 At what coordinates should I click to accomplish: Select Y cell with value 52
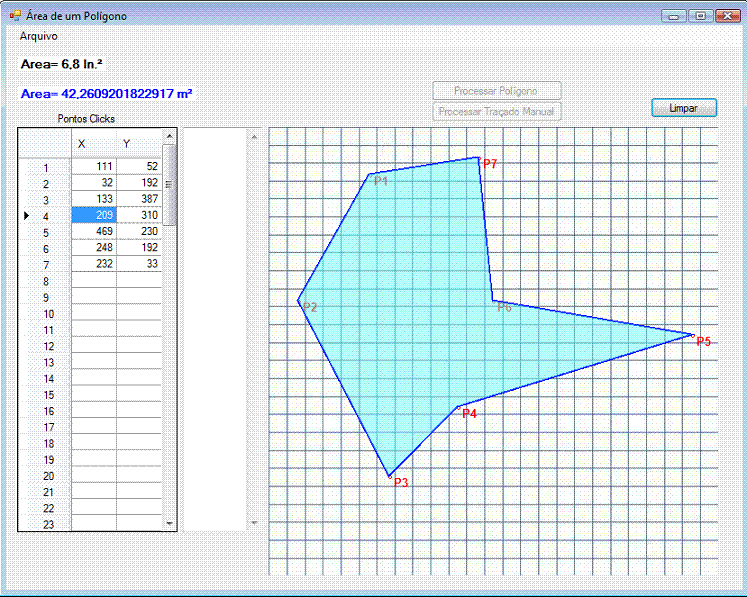pos(139,166)
